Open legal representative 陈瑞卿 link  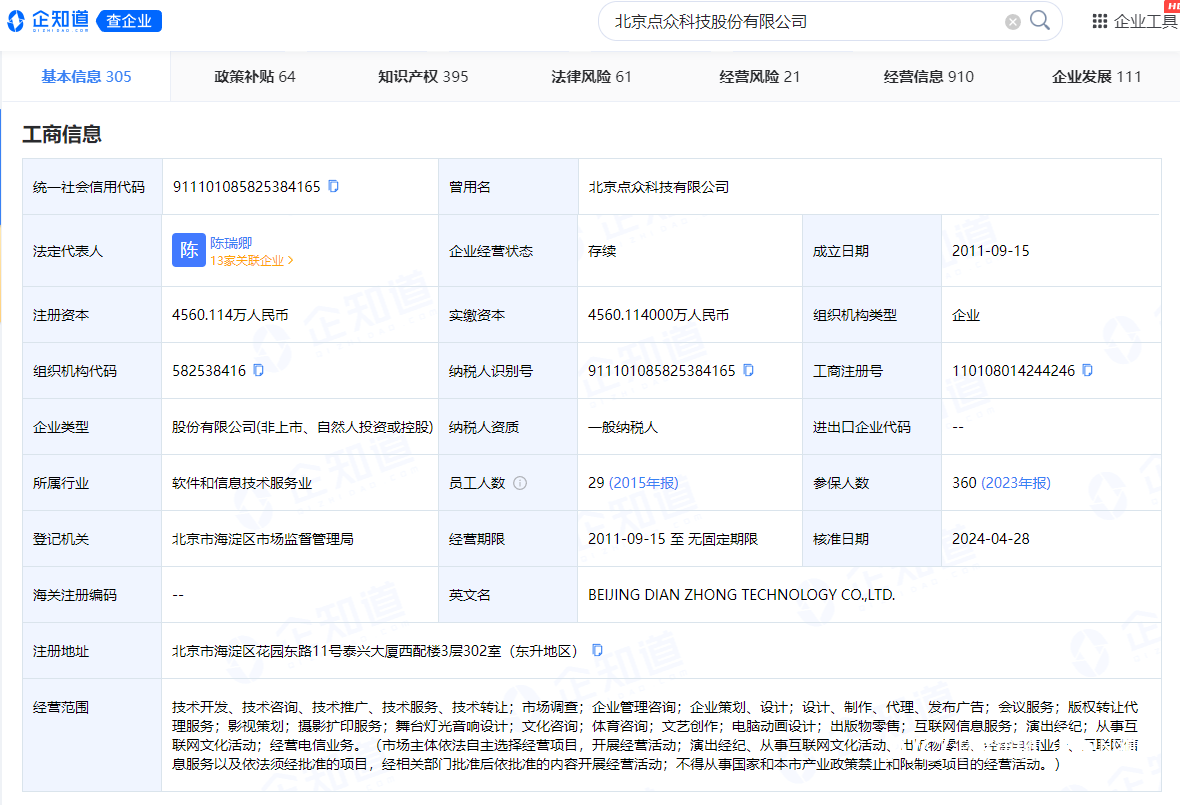click(231, 242)
